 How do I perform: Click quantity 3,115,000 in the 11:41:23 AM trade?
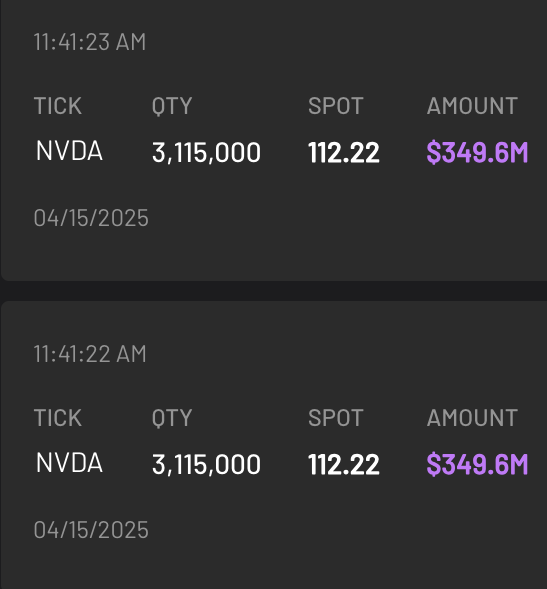(x=206, y=153)
